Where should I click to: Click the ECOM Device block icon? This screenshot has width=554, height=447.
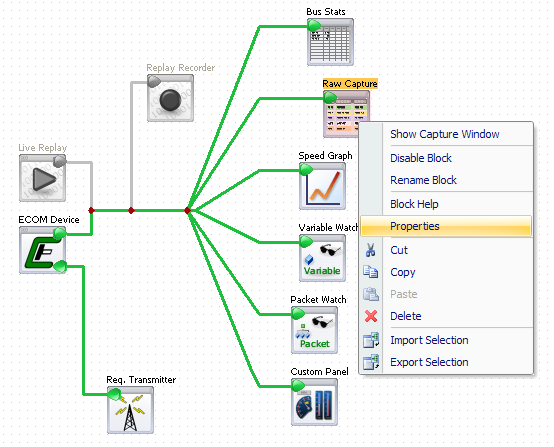42,250
